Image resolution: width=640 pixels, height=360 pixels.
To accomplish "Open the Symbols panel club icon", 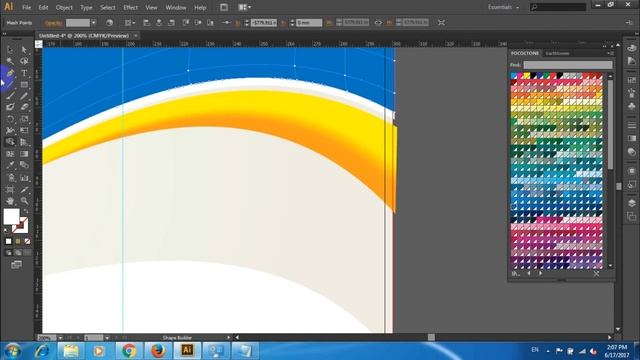I will coord(631,107).
